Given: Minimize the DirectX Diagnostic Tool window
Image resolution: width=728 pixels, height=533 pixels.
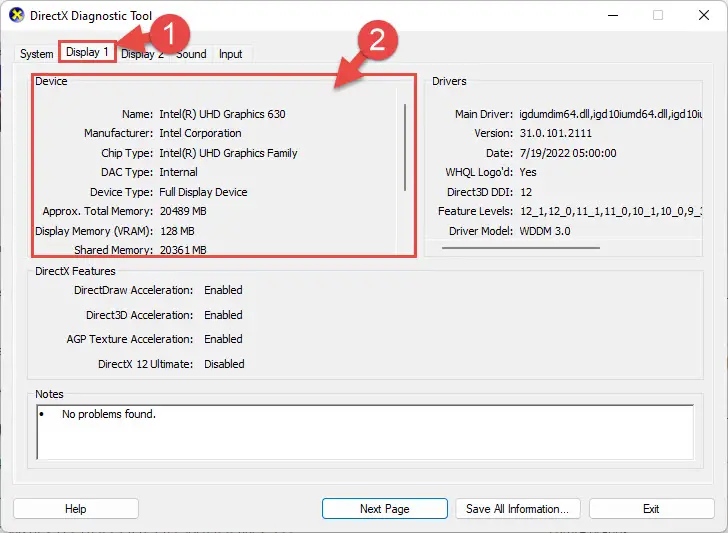Looking at the screenshot, I should 613,15.
